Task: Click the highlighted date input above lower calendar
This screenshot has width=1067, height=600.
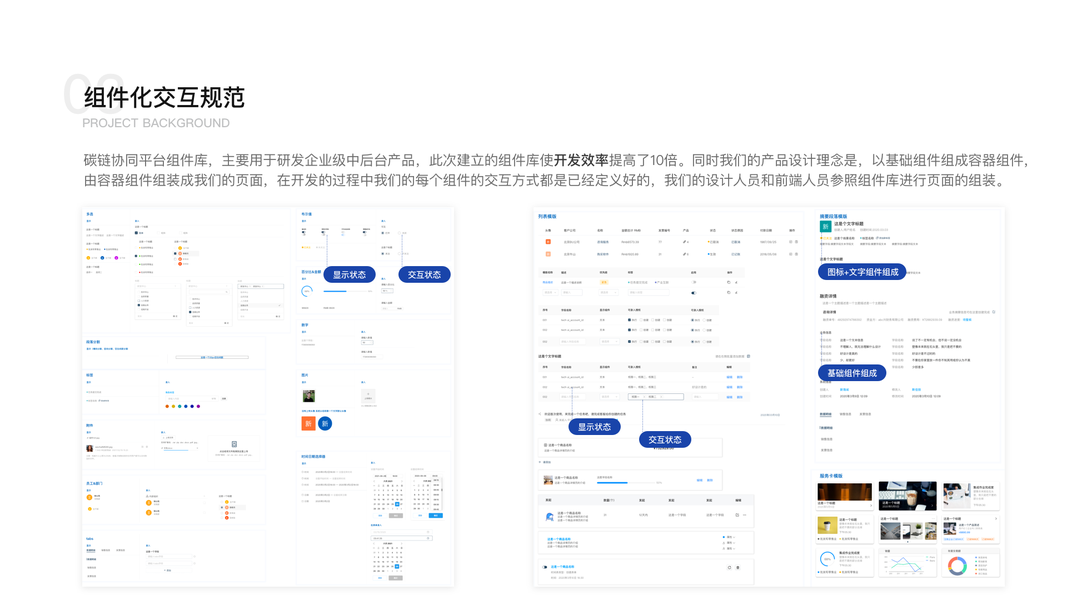Action: tap(401, 538)
